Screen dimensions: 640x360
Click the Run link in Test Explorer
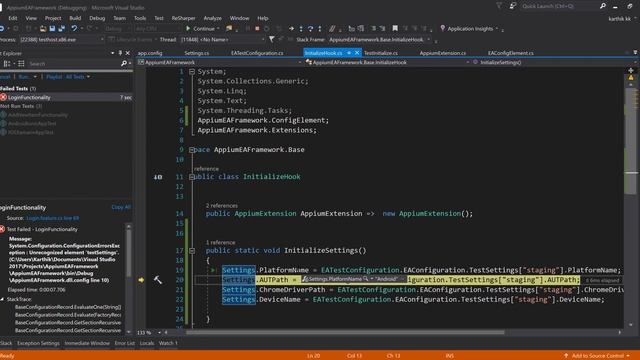click(x=24, y=77)
